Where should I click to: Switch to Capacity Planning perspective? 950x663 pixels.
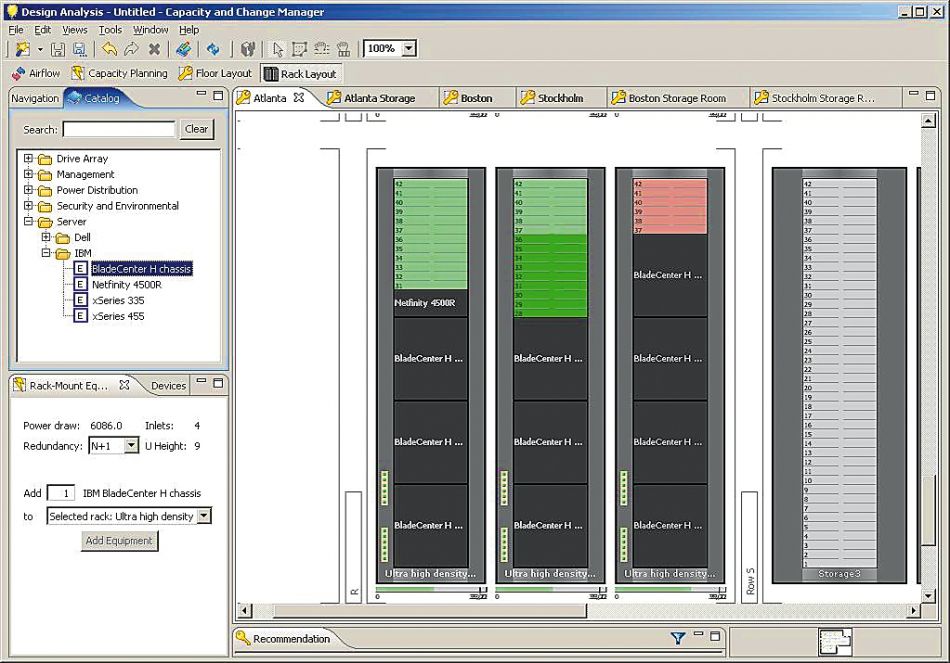coord(119,73)
